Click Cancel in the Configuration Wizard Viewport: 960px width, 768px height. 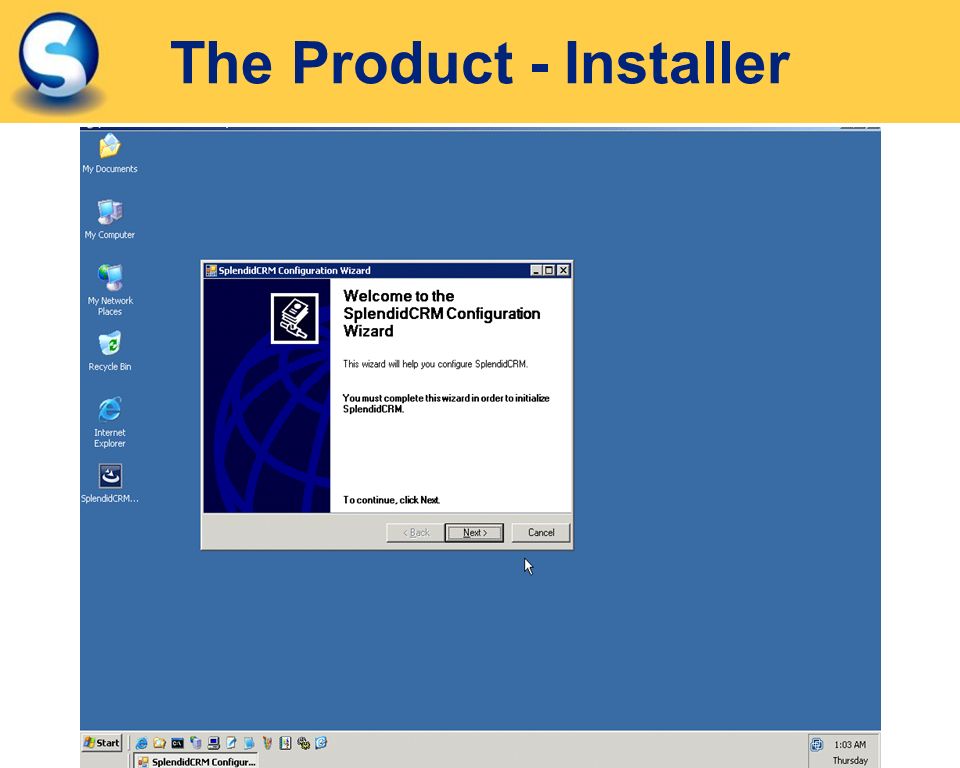pos(541,532)
